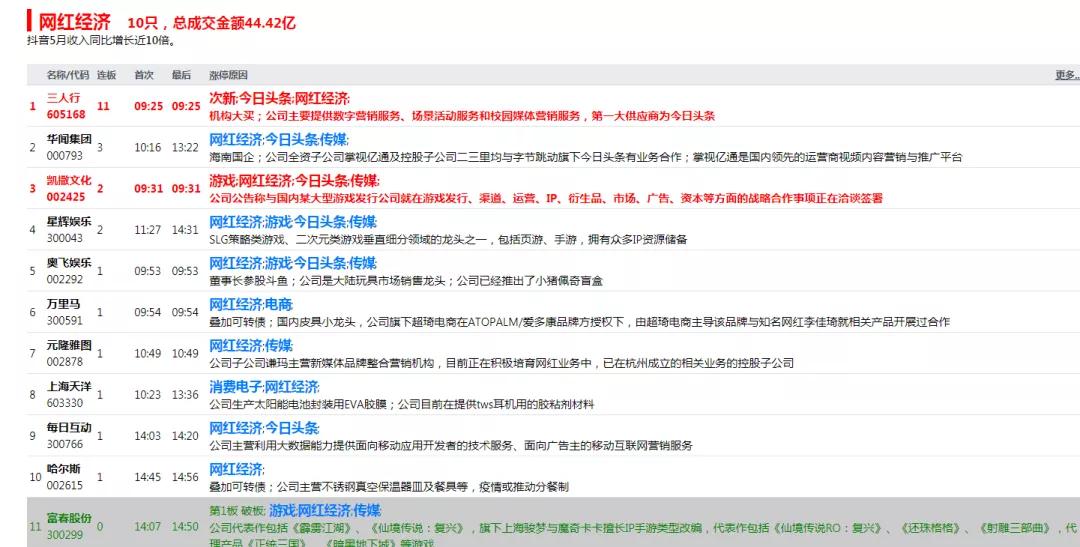Screen dimensions: 1080x547
Task: Click 华闻集团 first time 10:16
Action: pyautogui.click(x=147, y=147)
